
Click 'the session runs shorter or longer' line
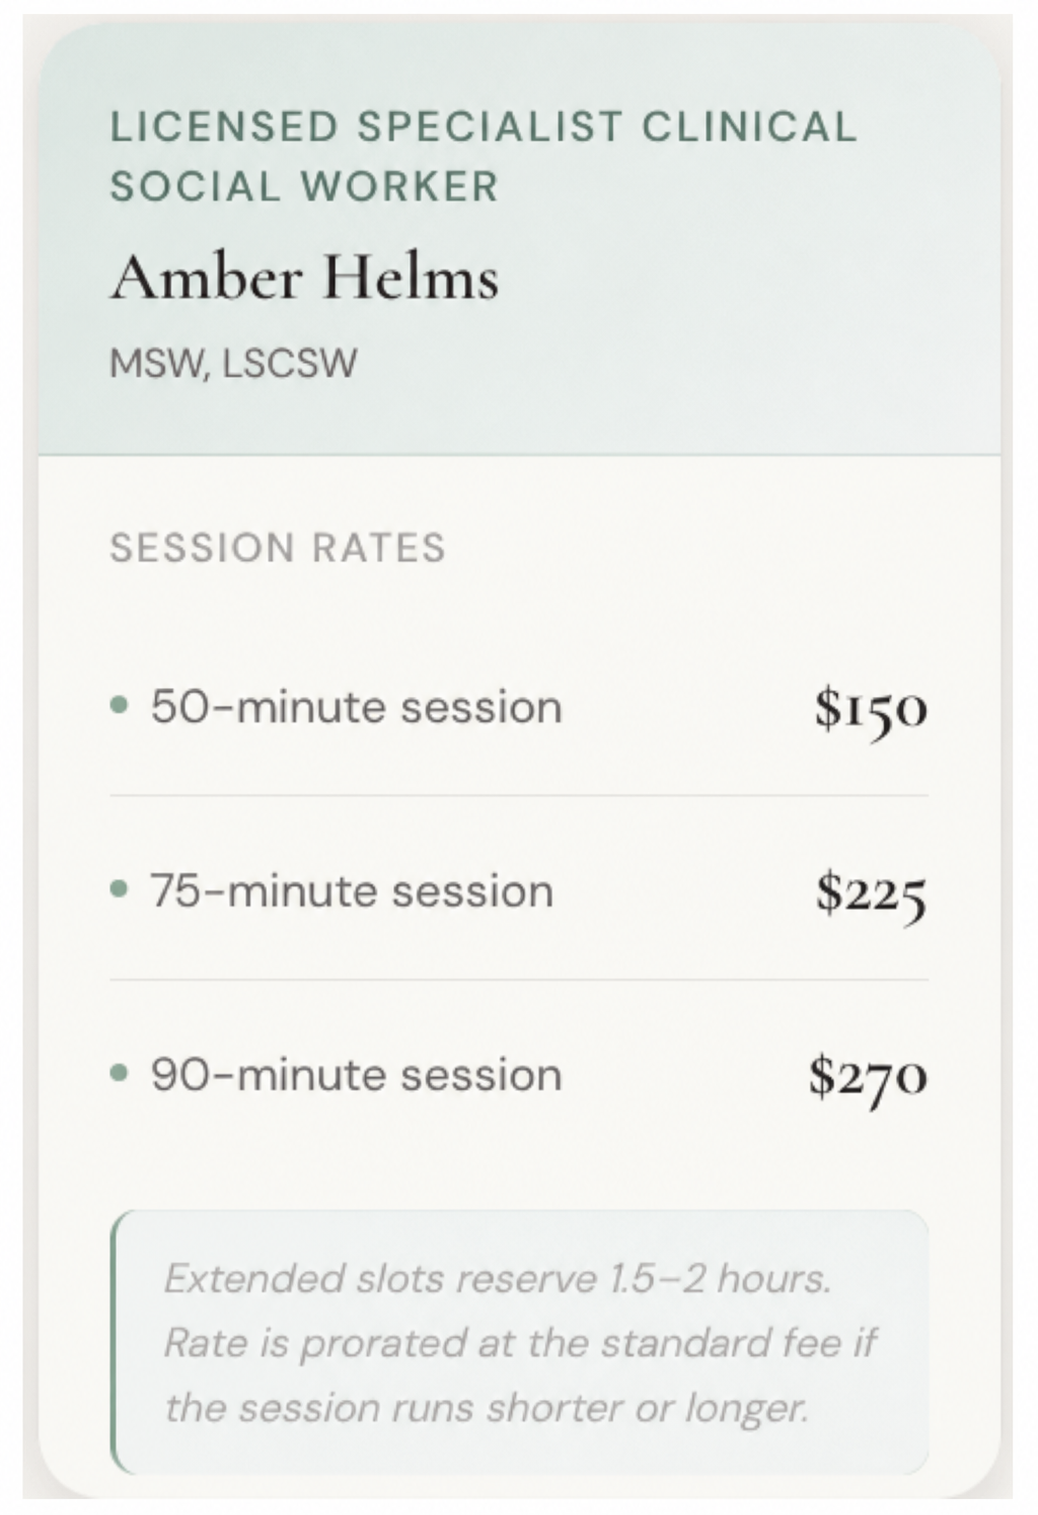click(486, 1408)
